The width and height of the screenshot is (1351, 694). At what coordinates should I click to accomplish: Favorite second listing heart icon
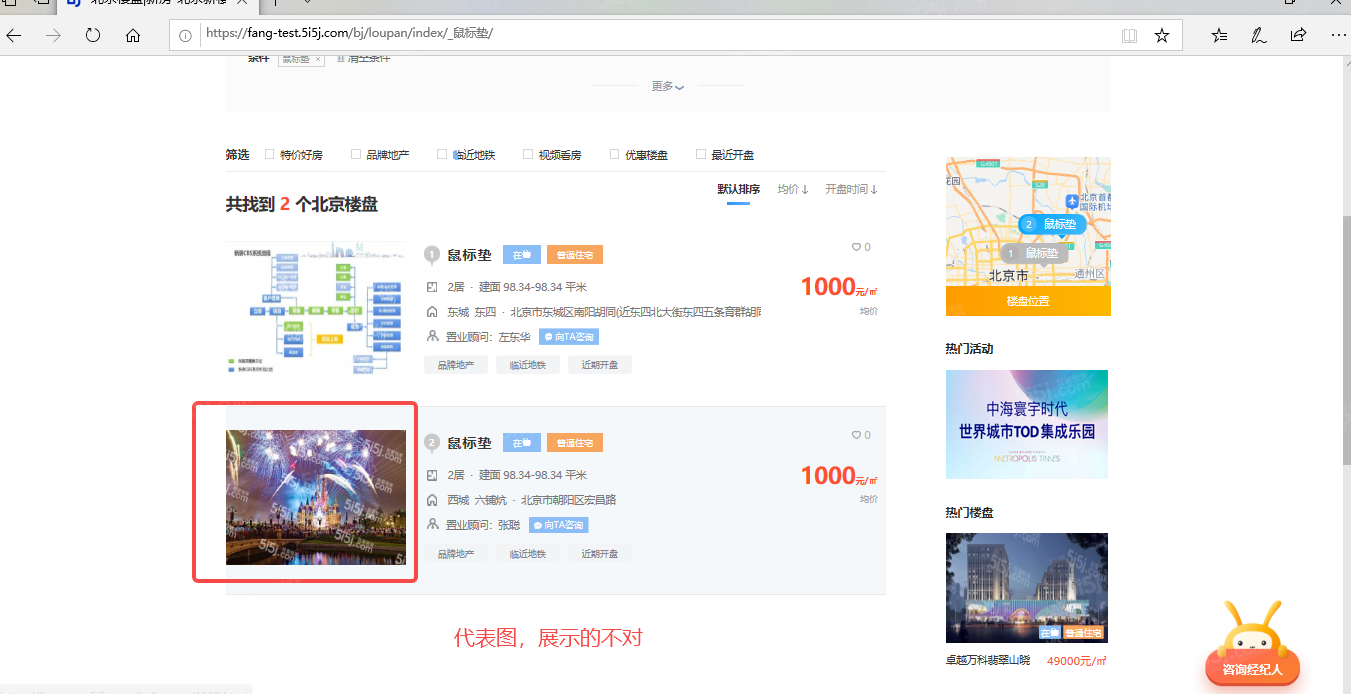(x=856, y=435)
